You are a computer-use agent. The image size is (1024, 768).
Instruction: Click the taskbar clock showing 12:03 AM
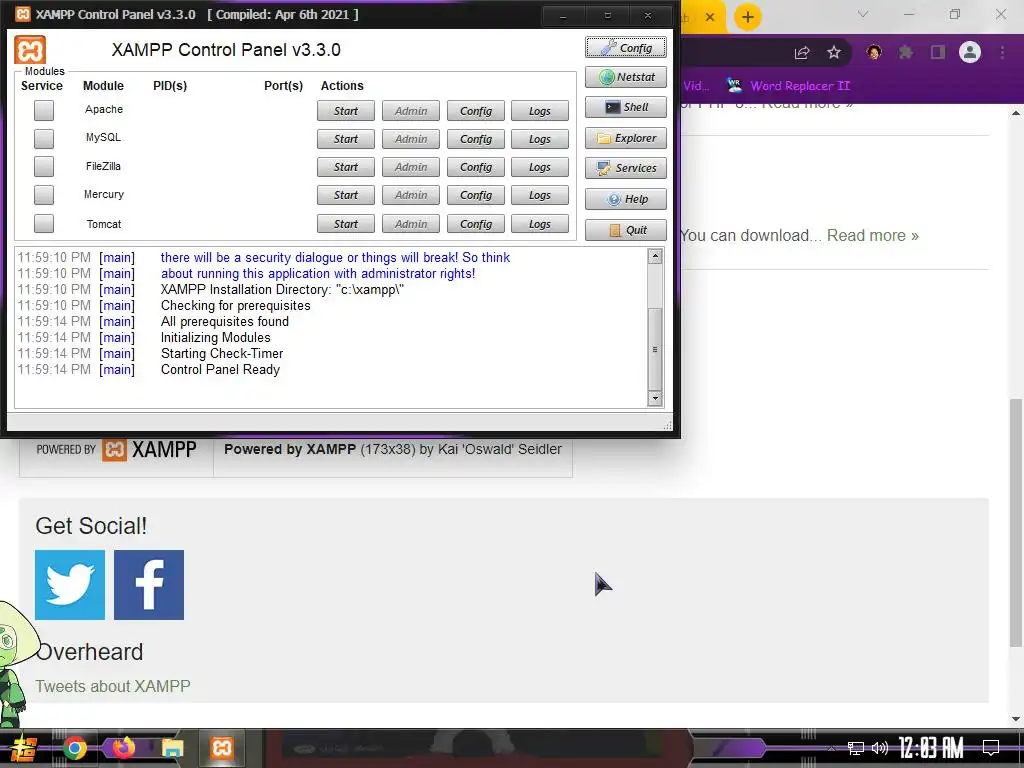point(931,748)
